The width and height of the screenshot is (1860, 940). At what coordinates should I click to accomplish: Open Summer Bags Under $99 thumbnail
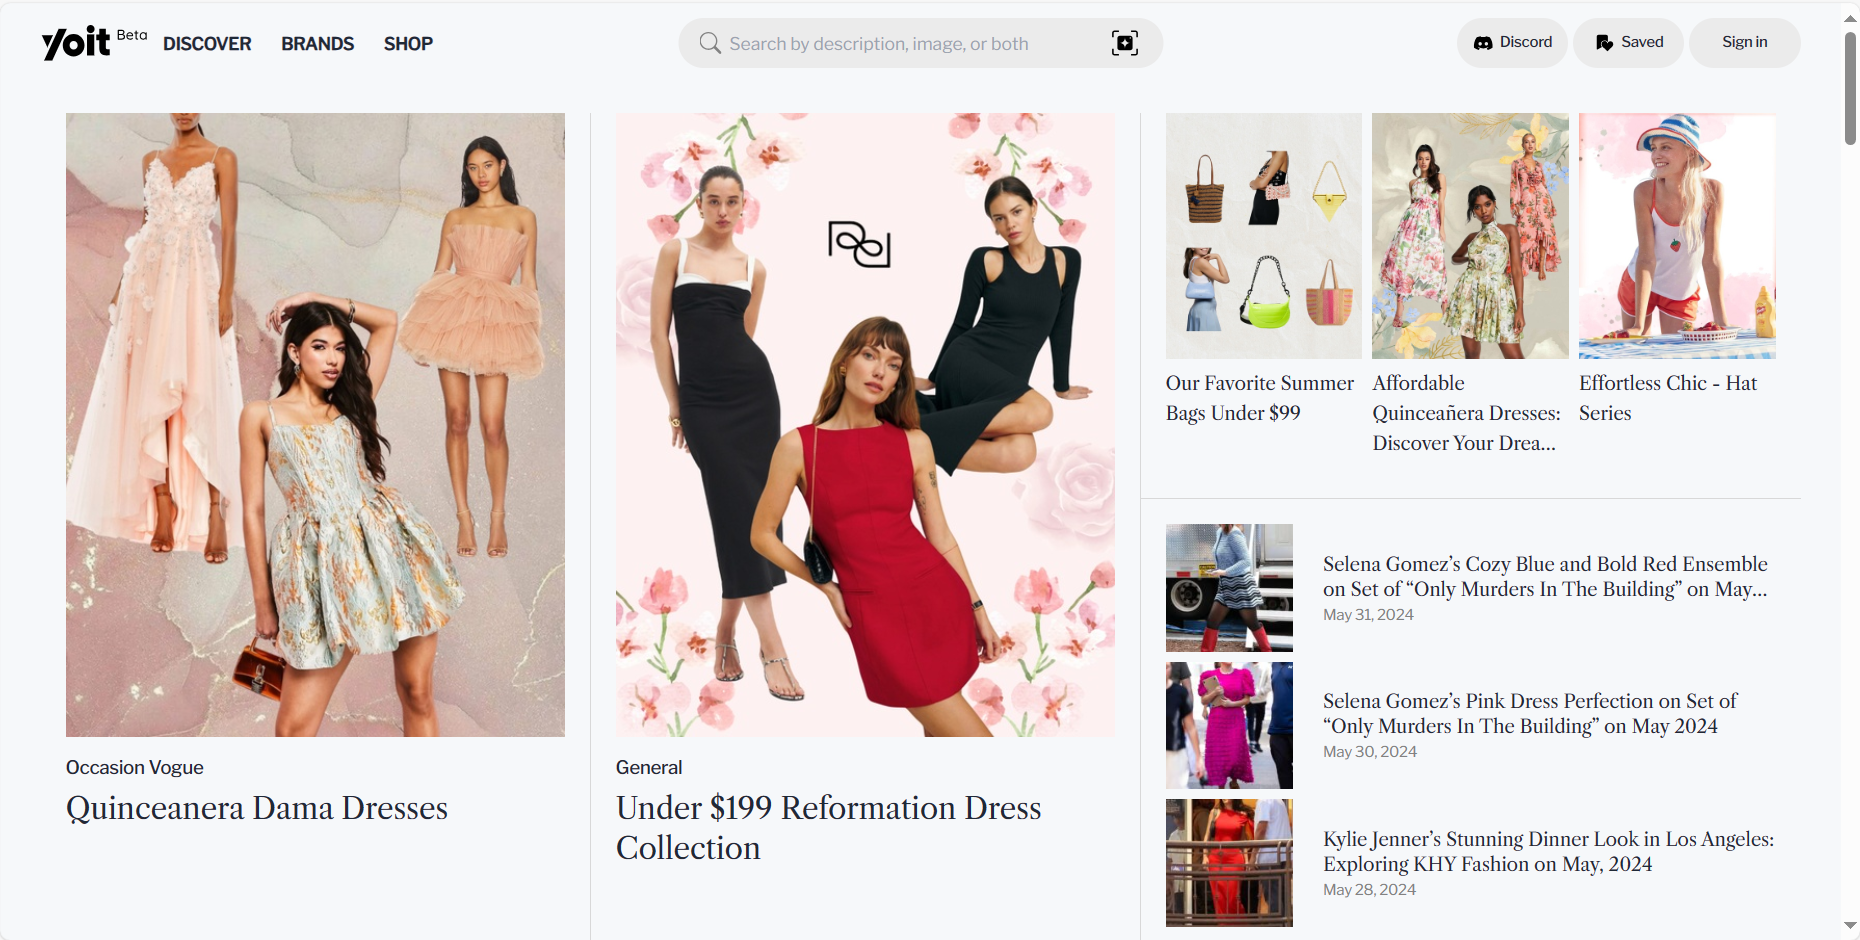click(1263, 236)
